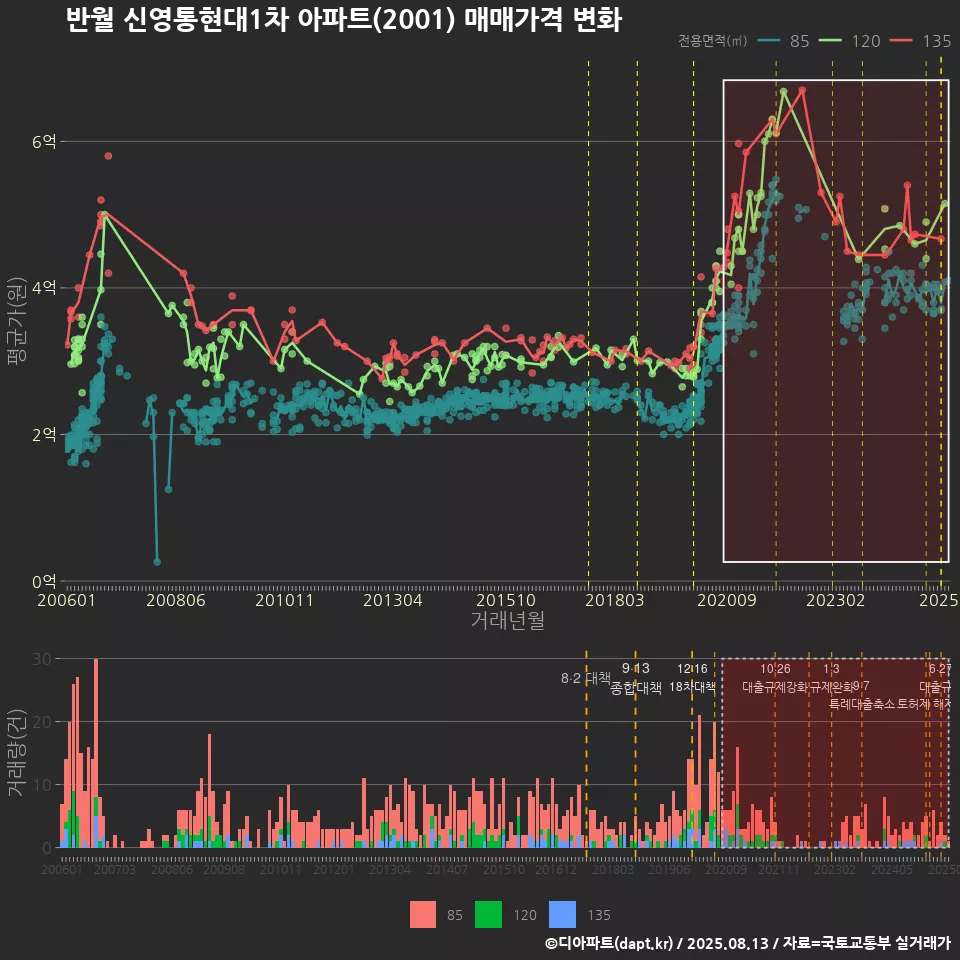The height and width of the screenshot is (960, 960).
Task: Click the 특례대출축소 annotation label
Action: [862, 704]
